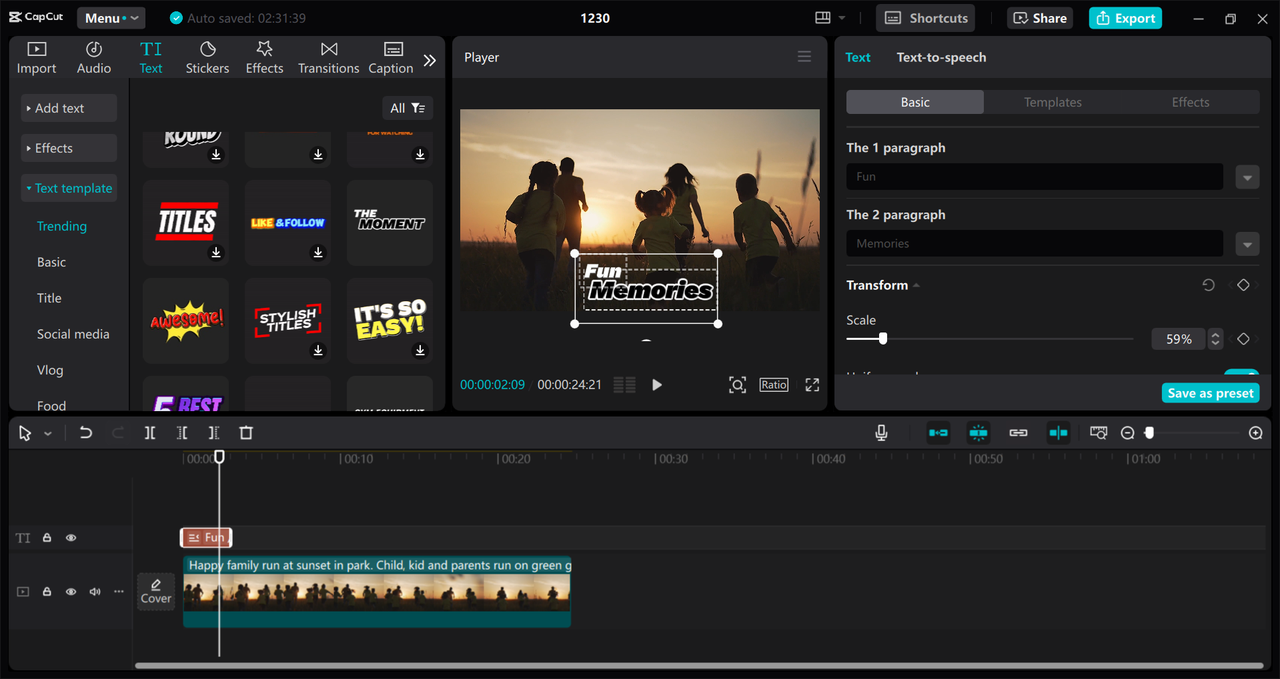Collapse the Transform section
1280x679 pixels.
click(x=916, y=285)
